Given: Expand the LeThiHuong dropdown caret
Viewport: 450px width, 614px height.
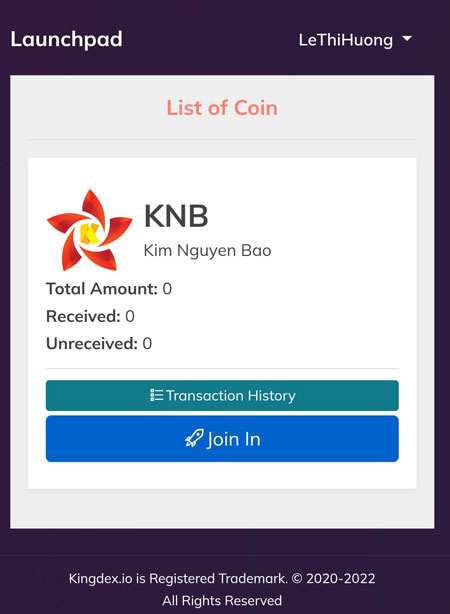Looking at the screenshot, I should (x=407, y=39).
